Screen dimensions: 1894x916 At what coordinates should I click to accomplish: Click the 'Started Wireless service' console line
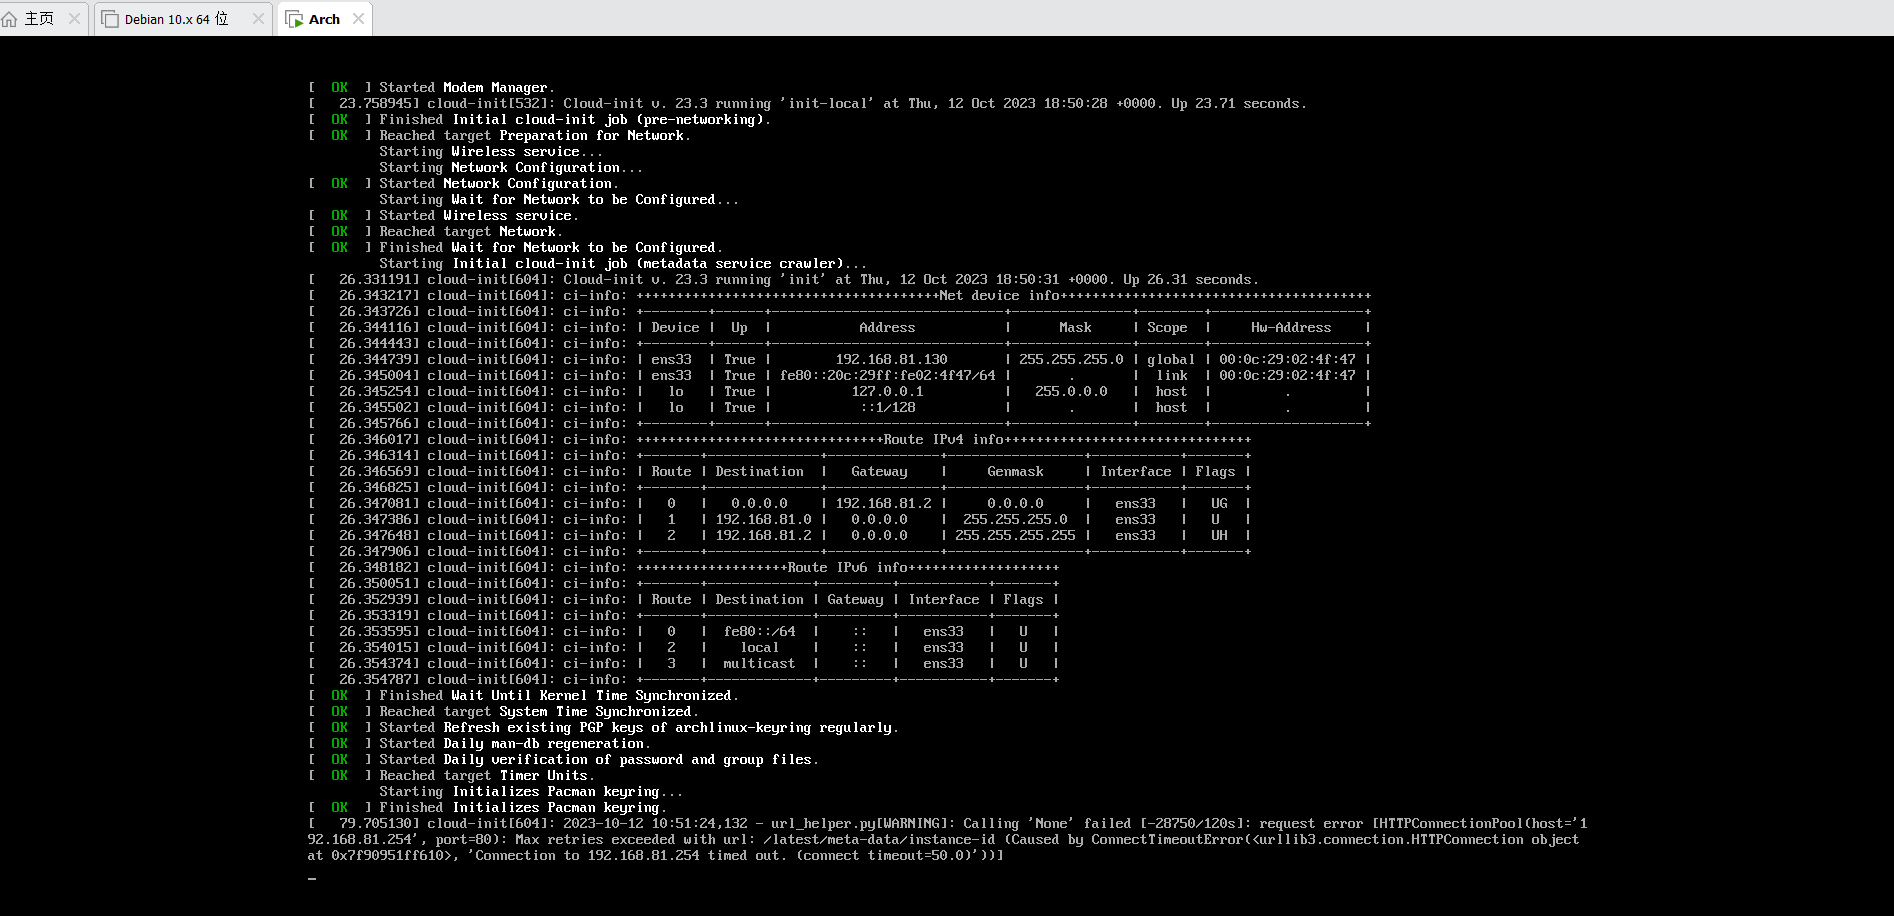tap(443, 216)
